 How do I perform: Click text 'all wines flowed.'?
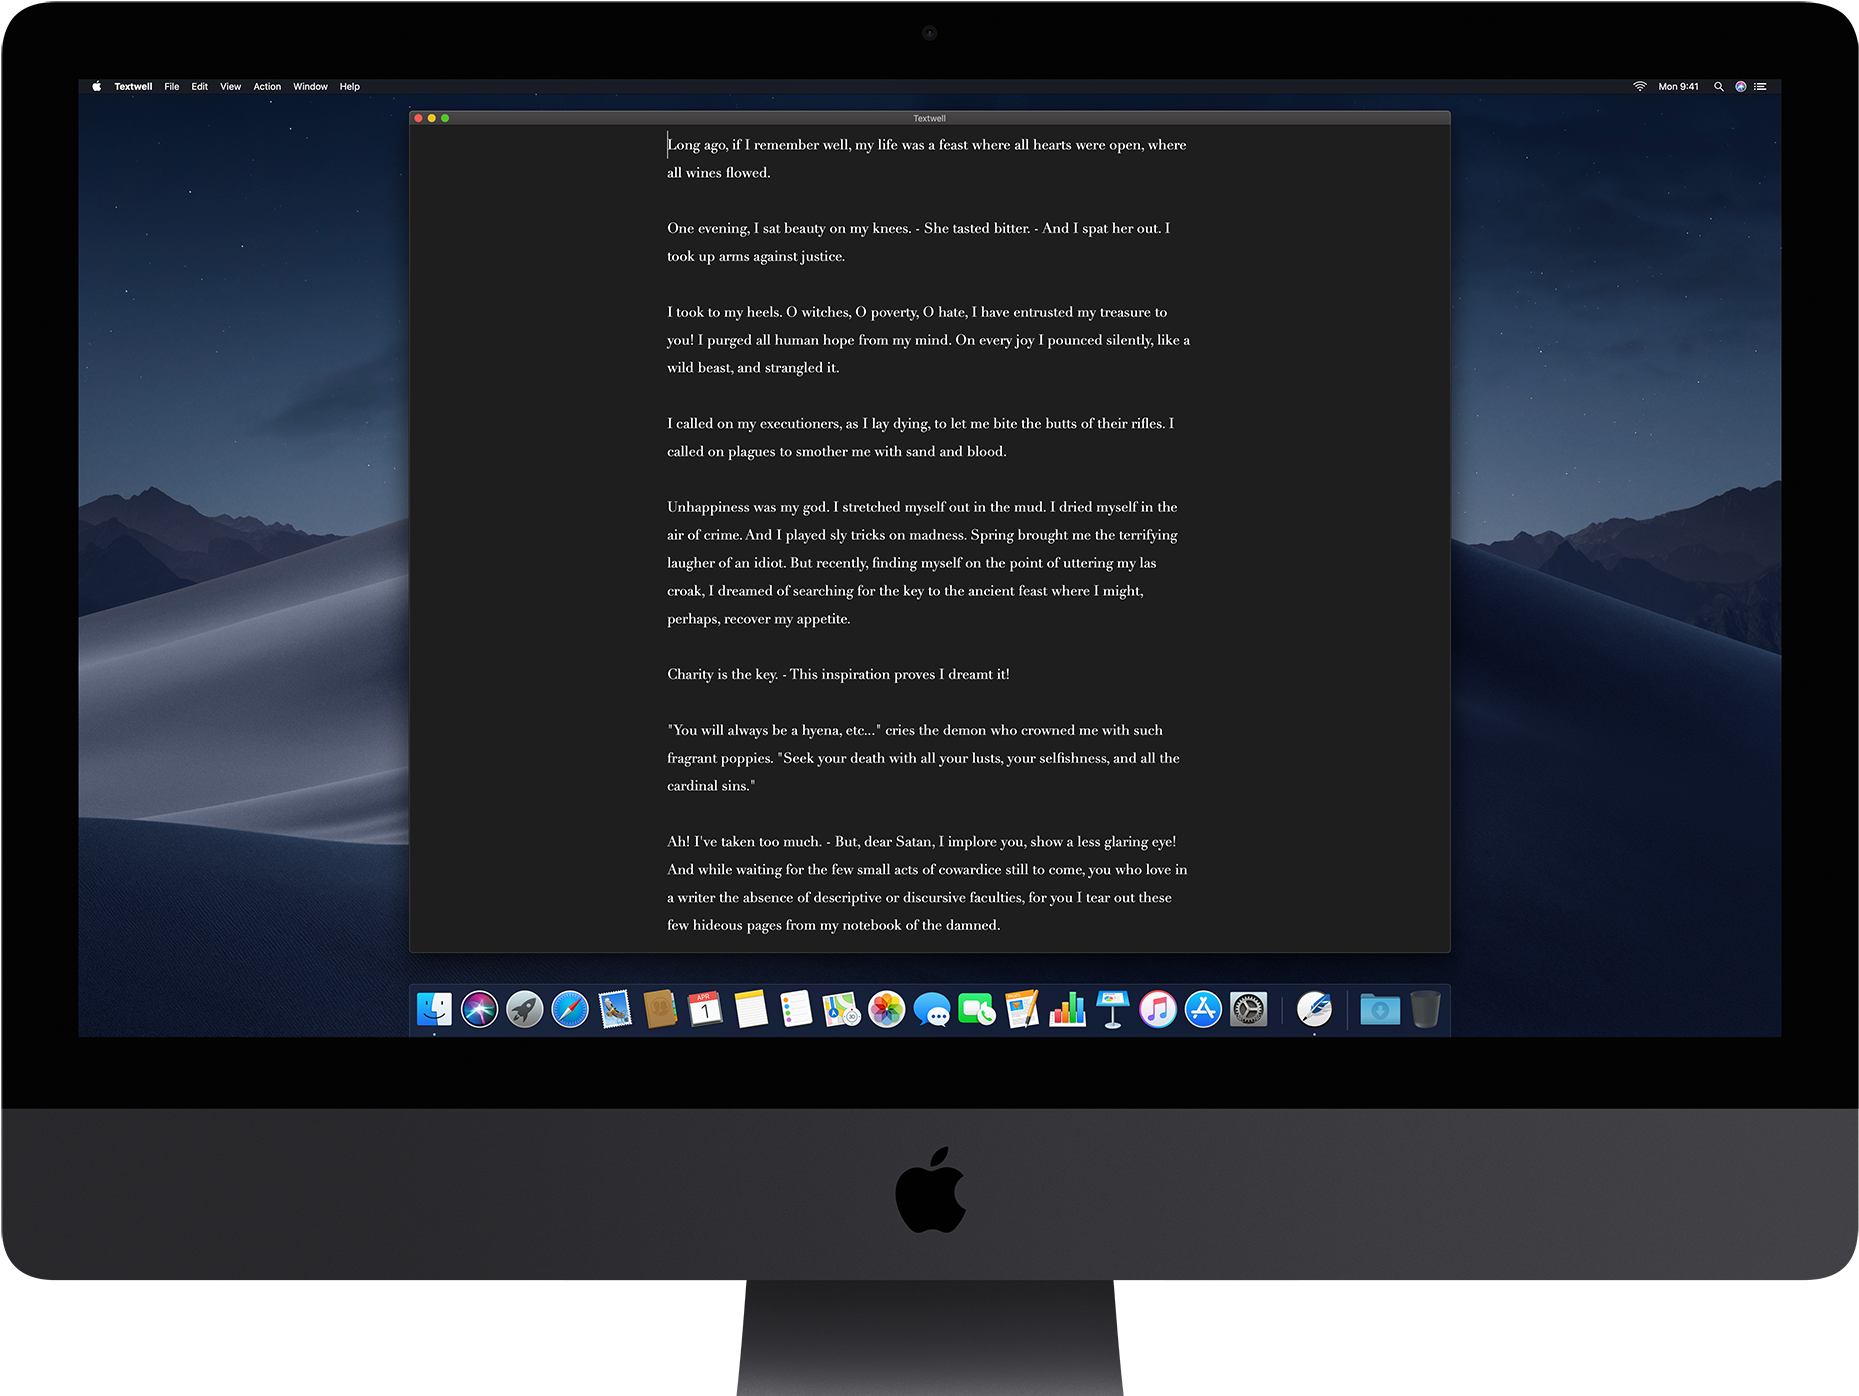pyautogui.click(x=719, y=173)
